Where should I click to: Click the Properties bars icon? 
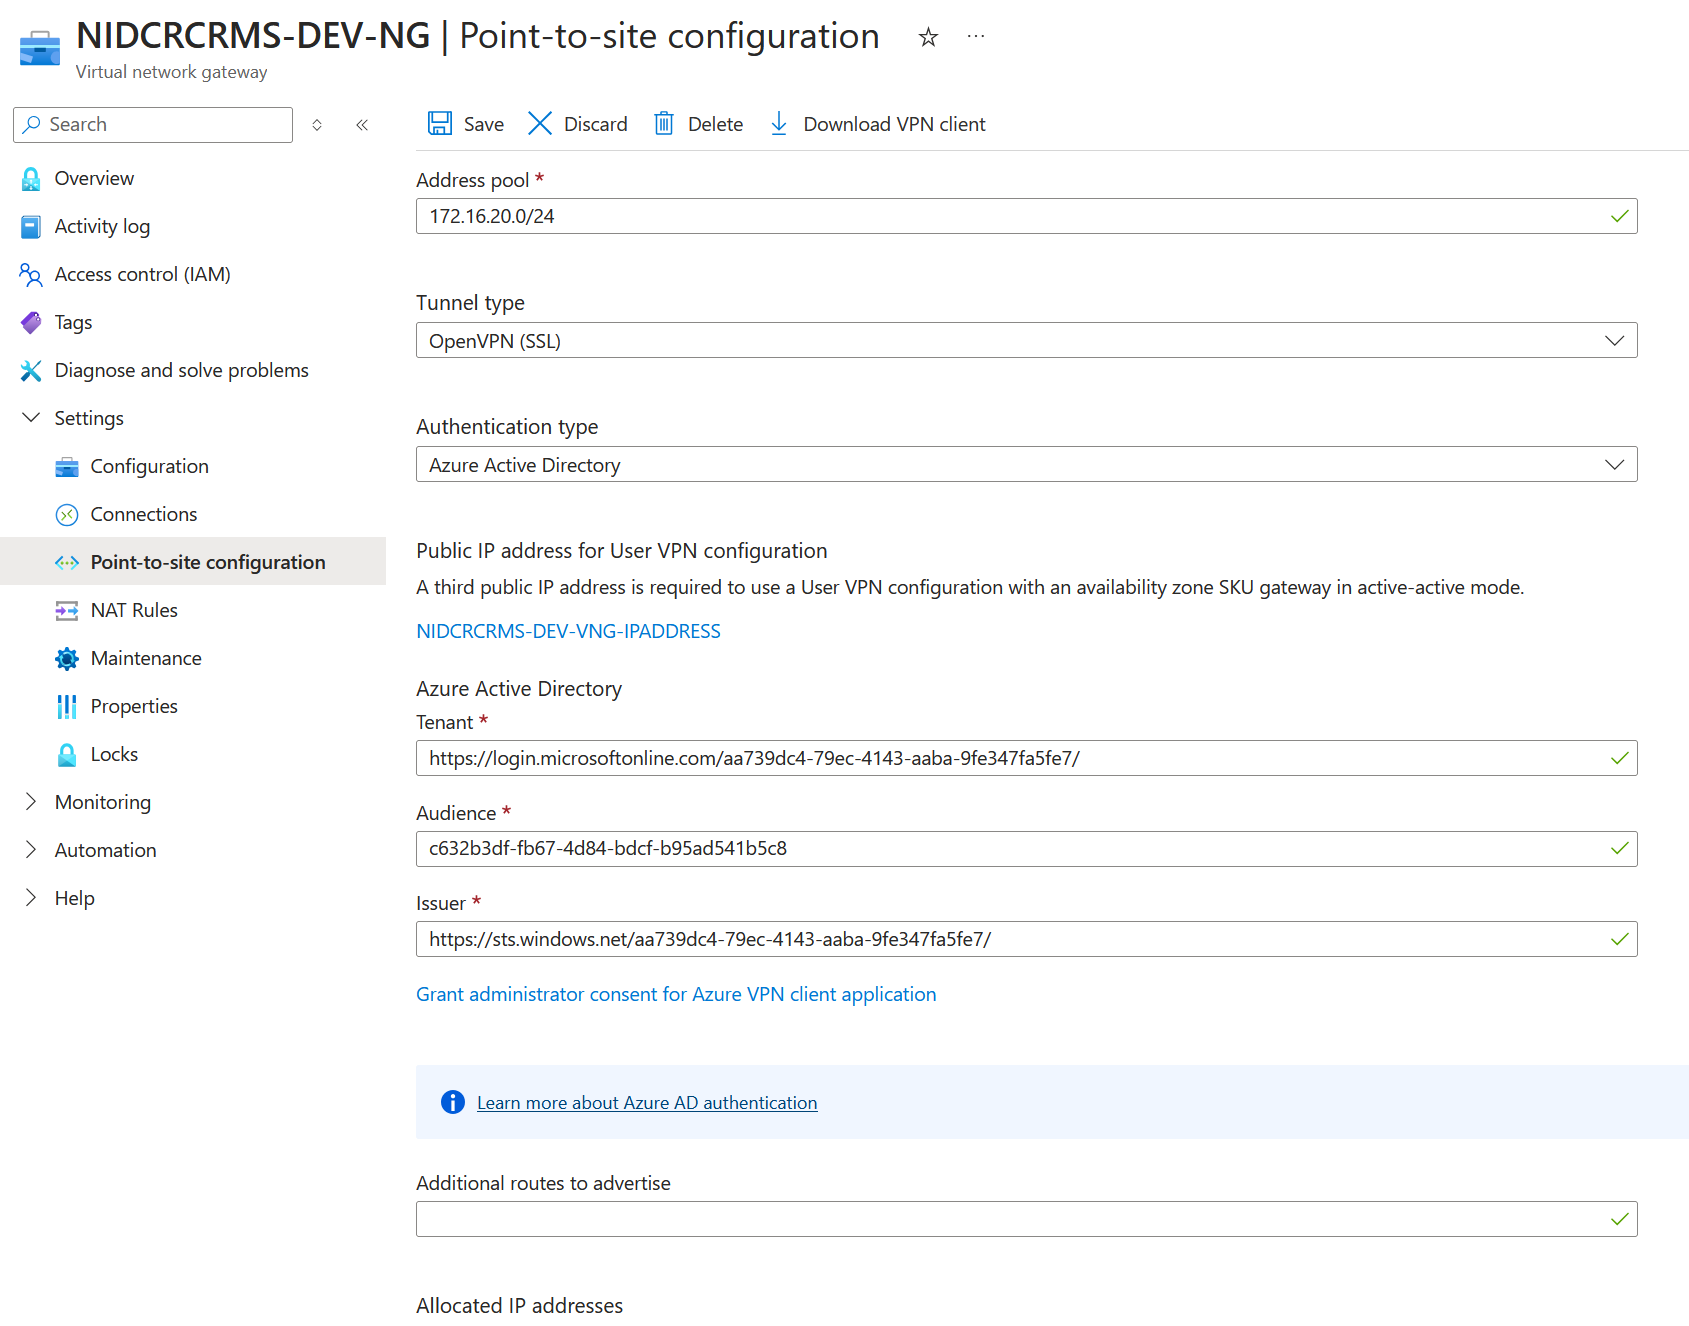point(67,707)
